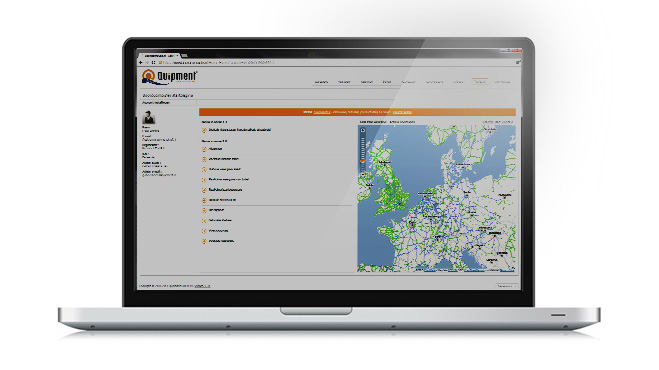This screenshot has height=370, width=659.
Task: Reload the page with the refresh icon
Action: point(153,63)
